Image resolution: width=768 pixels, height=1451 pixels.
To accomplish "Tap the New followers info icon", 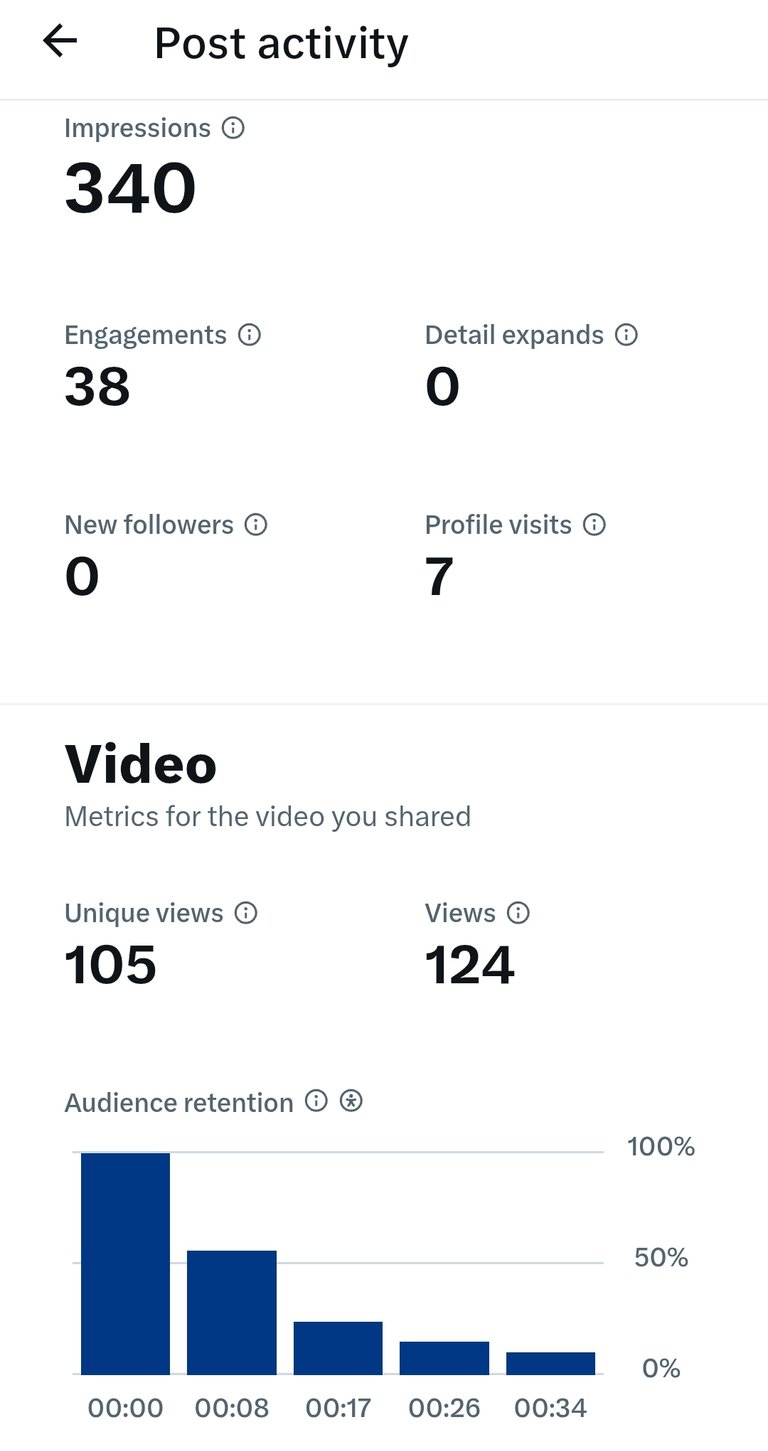I will (x=256, y=525).
